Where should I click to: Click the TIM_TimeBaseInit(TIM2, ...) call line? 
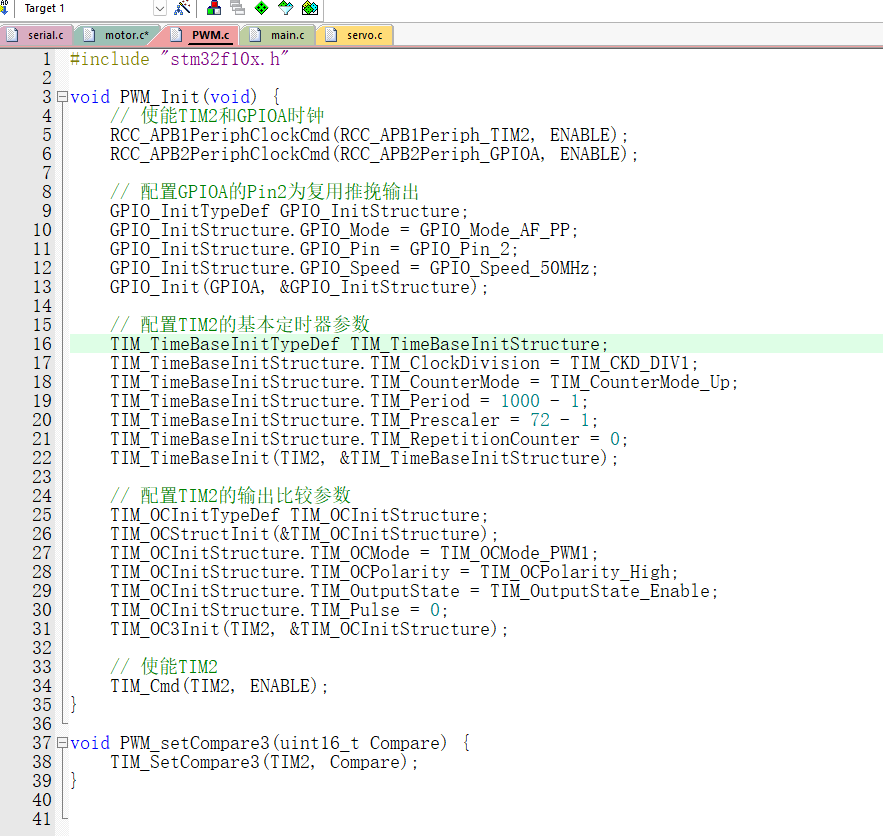tap(364, 458)
